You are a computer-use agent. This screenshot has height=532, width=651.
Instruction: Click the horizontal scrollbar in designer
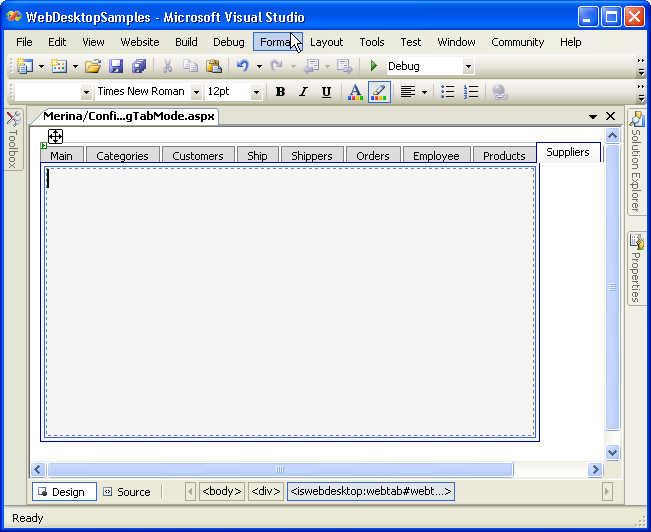280,469
